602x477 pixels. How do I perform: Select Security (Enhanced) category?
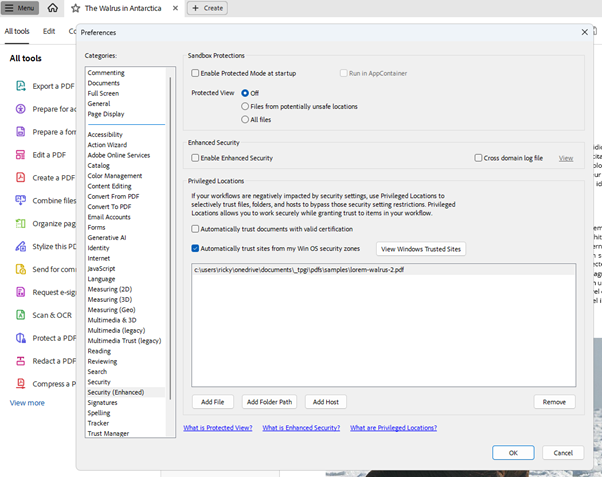point(116,392)
